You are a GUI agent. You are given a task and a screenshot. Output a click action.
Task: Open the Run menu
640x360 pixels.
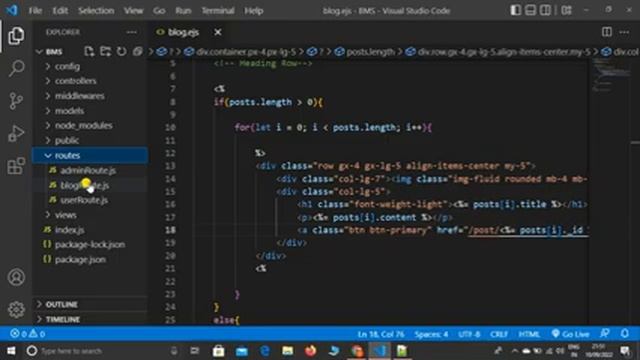[183, 11]
